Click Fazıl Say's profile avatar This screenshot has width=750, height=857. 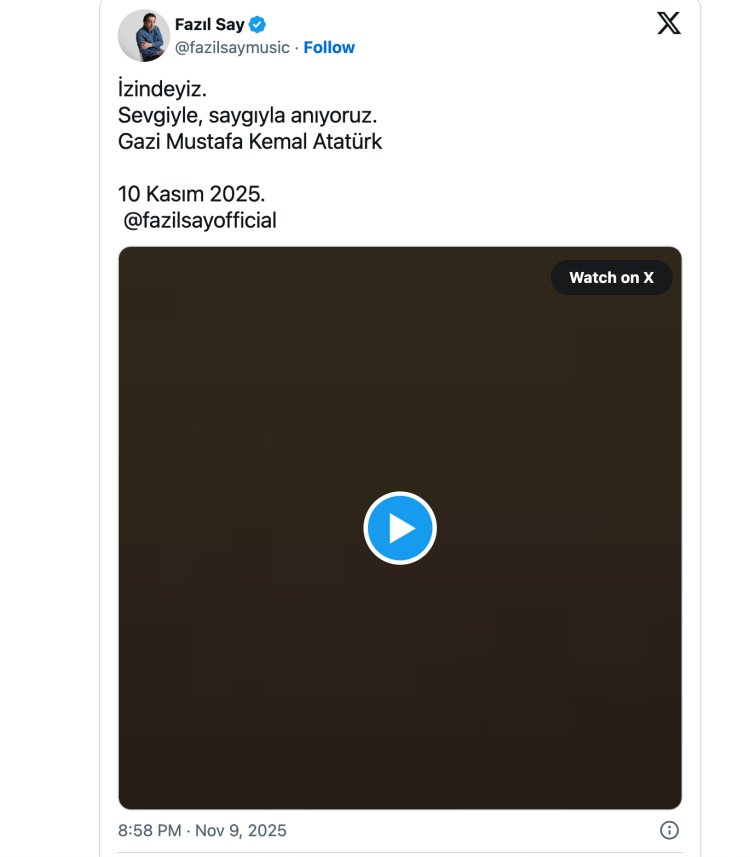click(143, 36)
